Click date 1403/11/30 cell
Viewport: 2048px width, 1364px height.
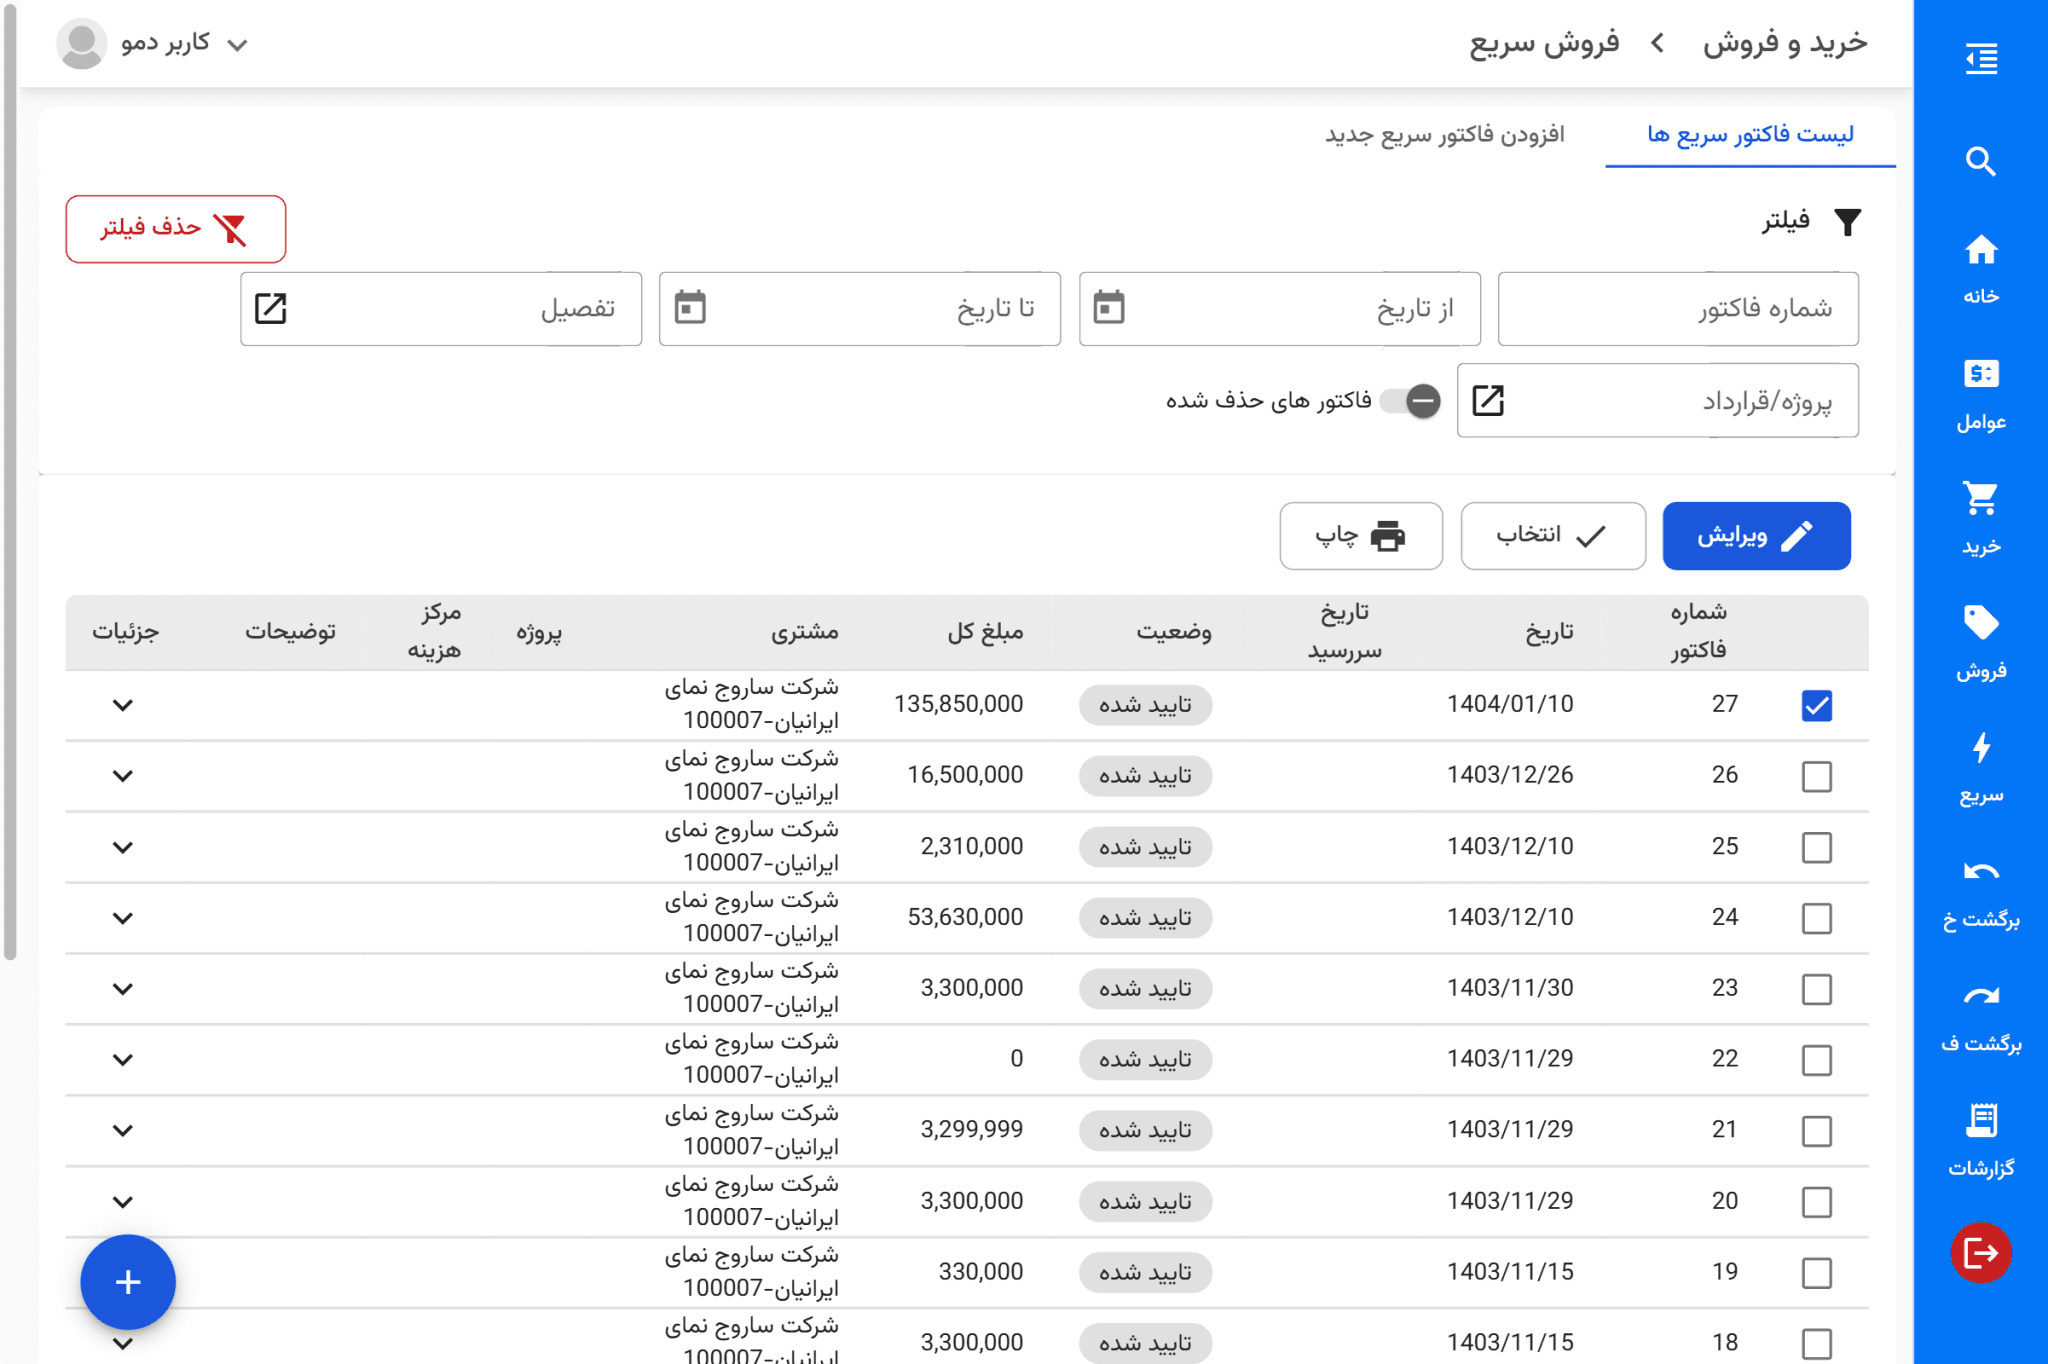1510,988
